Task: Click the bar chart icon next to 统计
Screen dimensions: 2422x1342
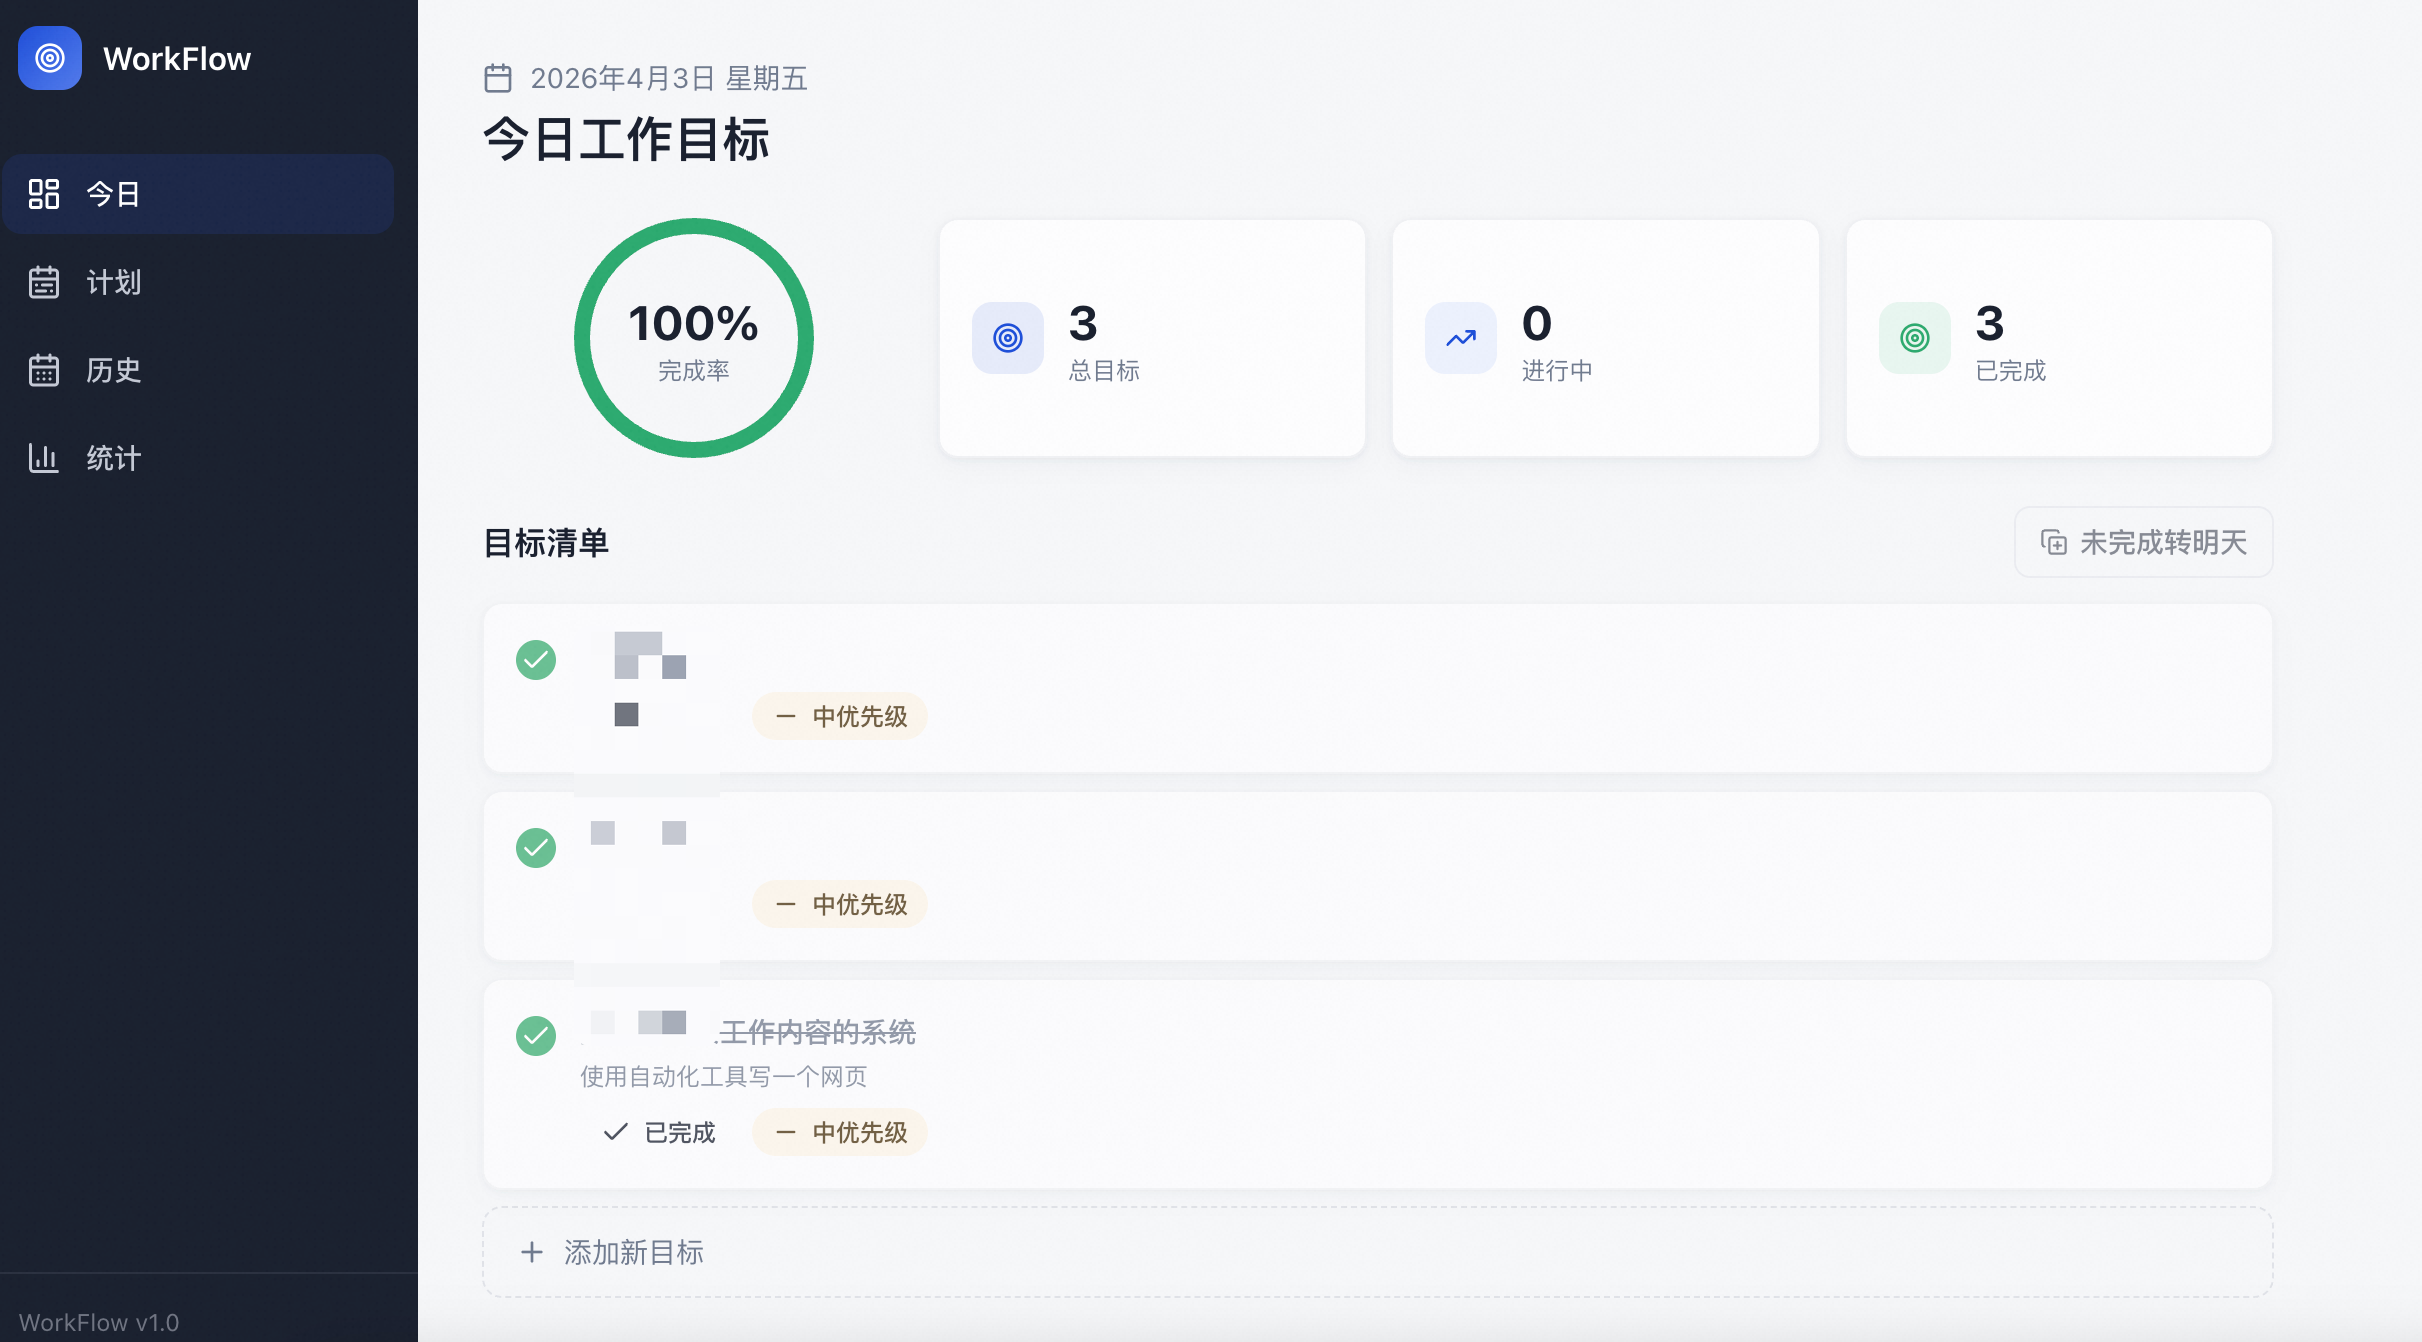Action: tap(43, 458)
